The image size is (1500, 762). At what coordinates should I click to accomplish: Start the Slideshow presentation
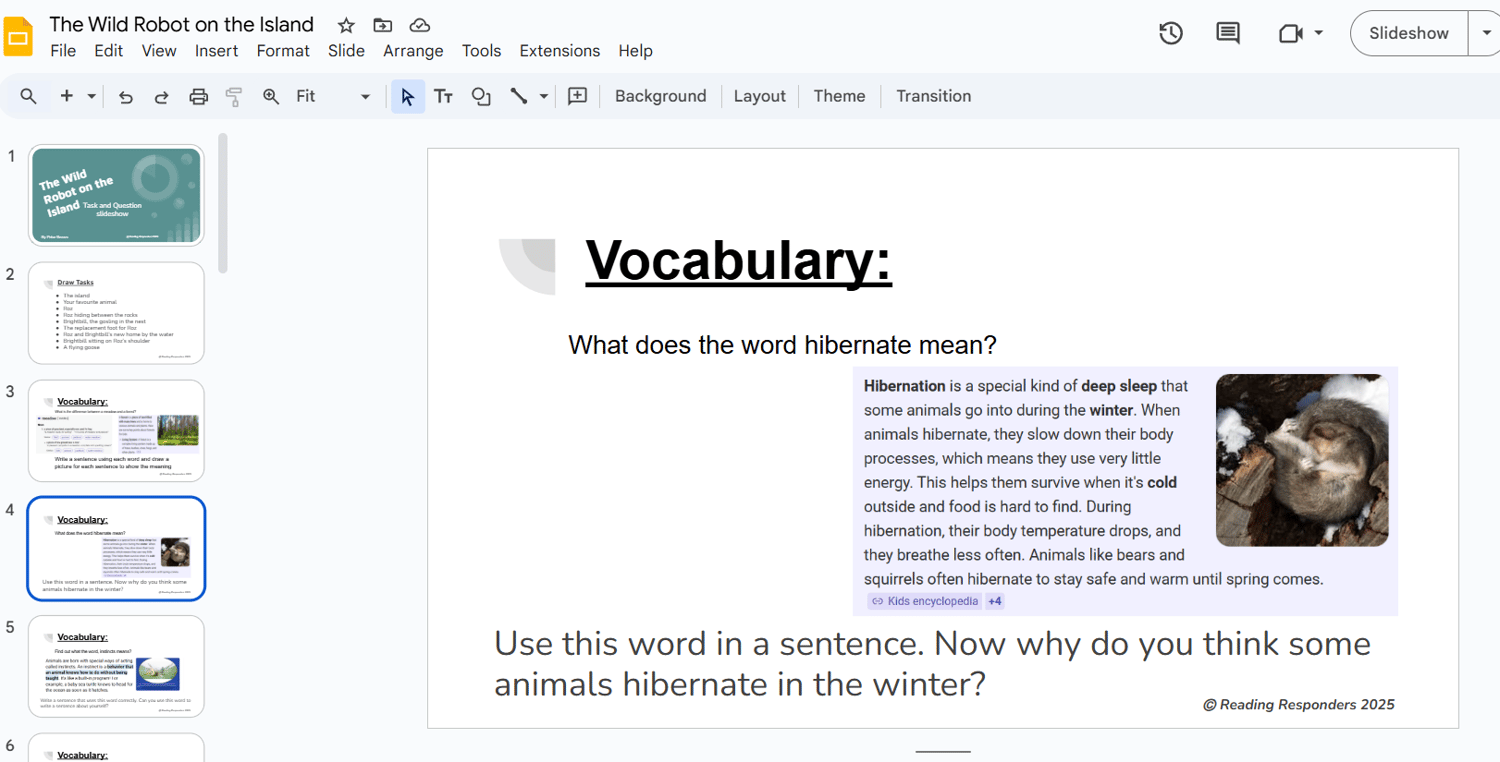pos(1409,33)
